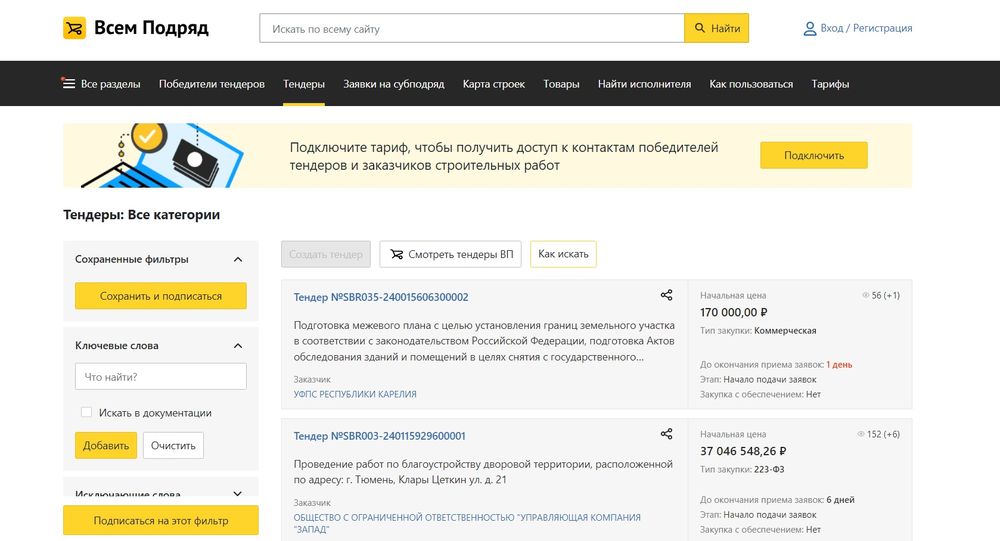The image size is (1000, 541).
Task: Click the views eye icon showing 56
Action: [x=865, y=296]
